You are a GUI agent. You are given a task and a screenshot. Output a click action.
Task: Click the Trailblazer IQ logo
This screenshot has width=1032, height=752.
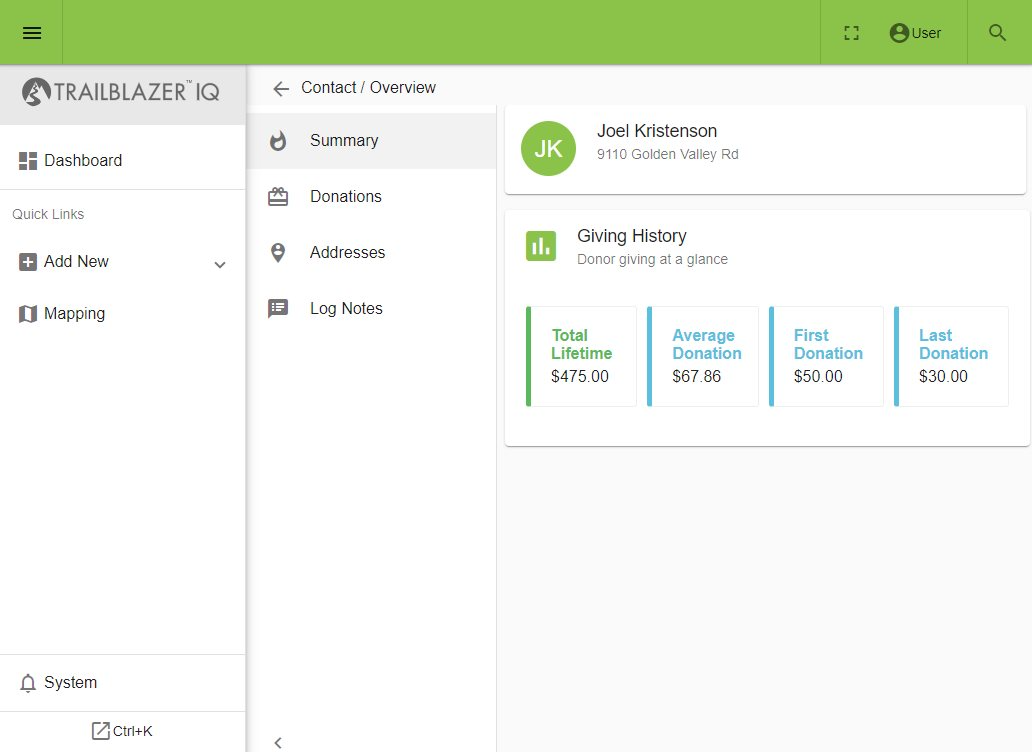coord(121,92)
